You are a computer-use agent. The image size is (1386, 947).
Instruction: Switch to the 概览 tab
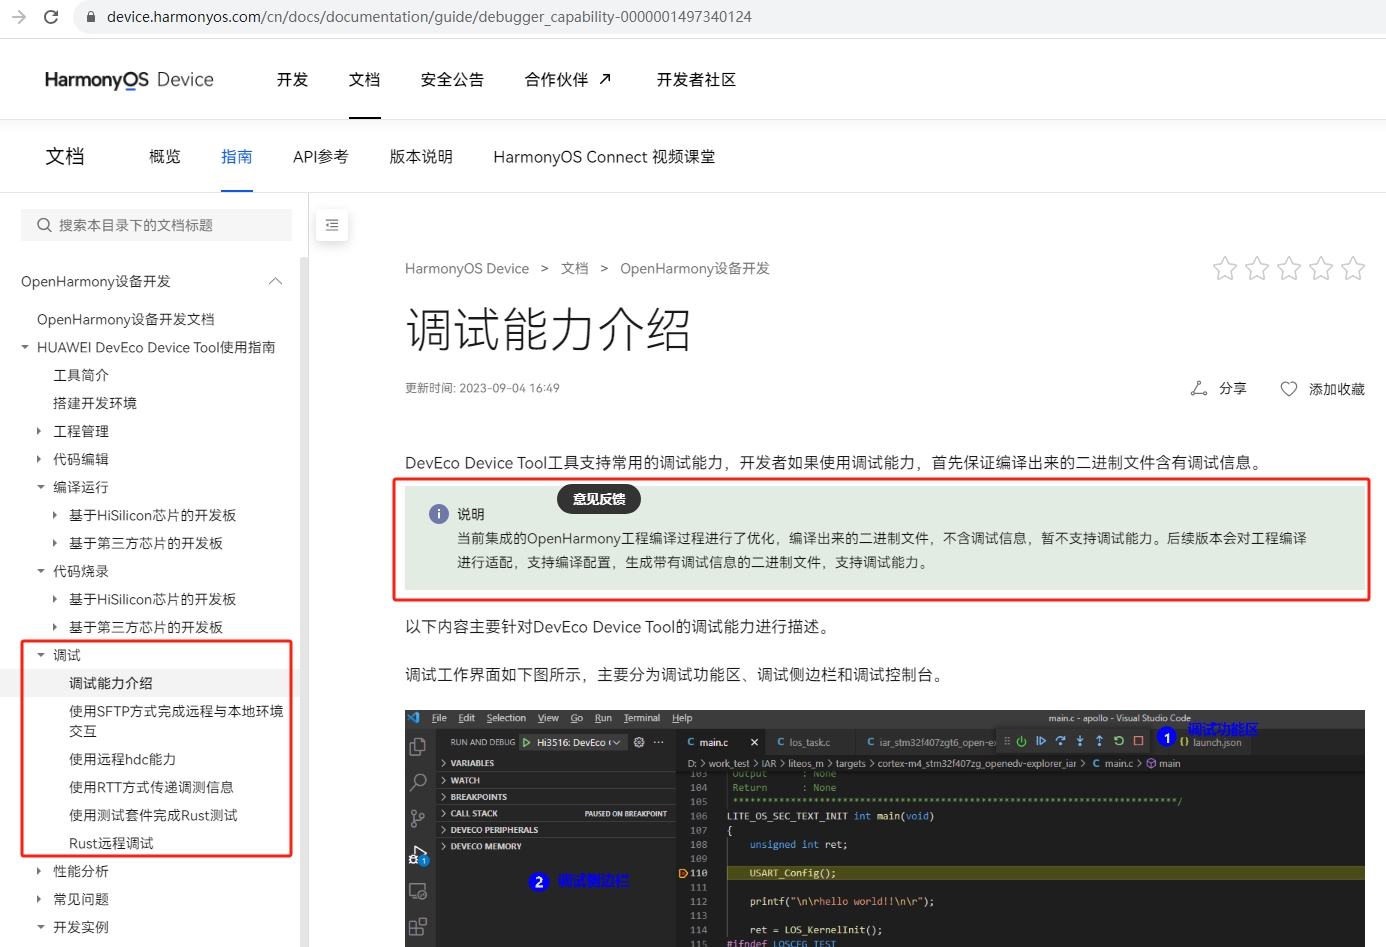coord(165,157)
